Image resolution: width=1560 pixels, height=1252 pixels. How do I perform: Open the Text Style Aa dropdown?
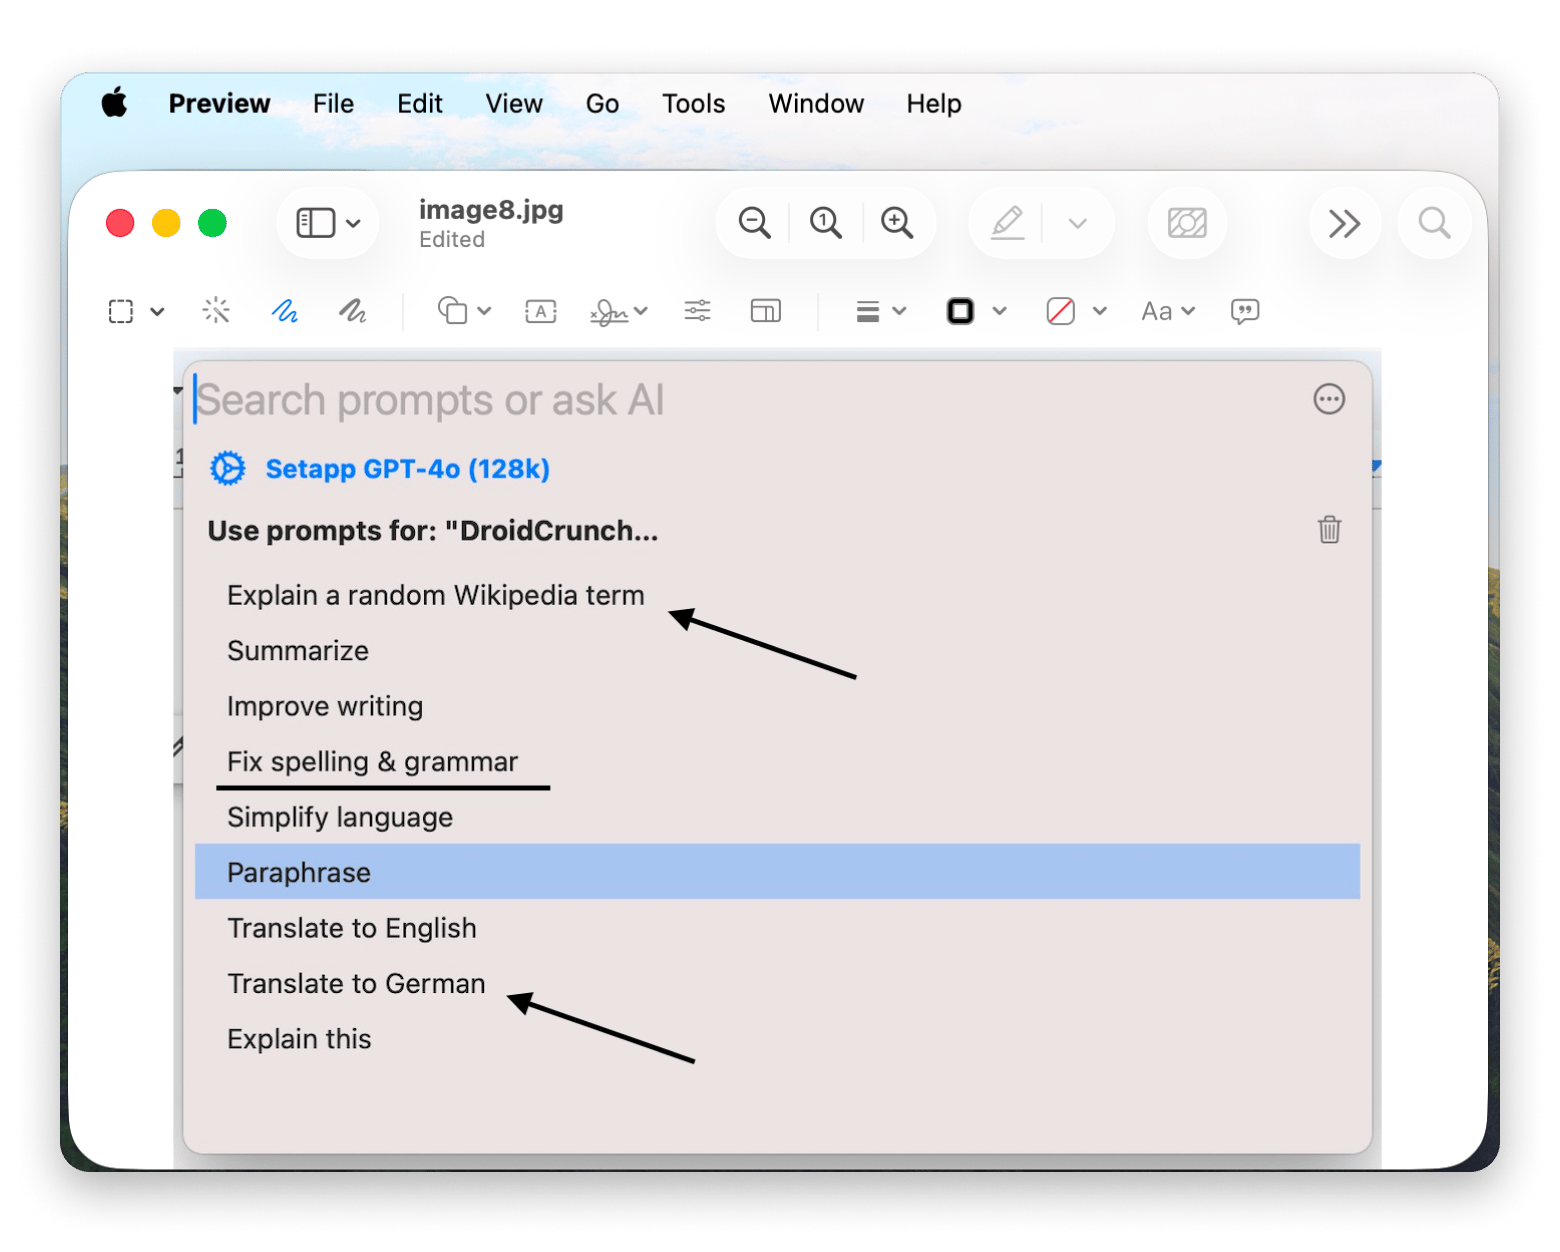pos(1168,311)
